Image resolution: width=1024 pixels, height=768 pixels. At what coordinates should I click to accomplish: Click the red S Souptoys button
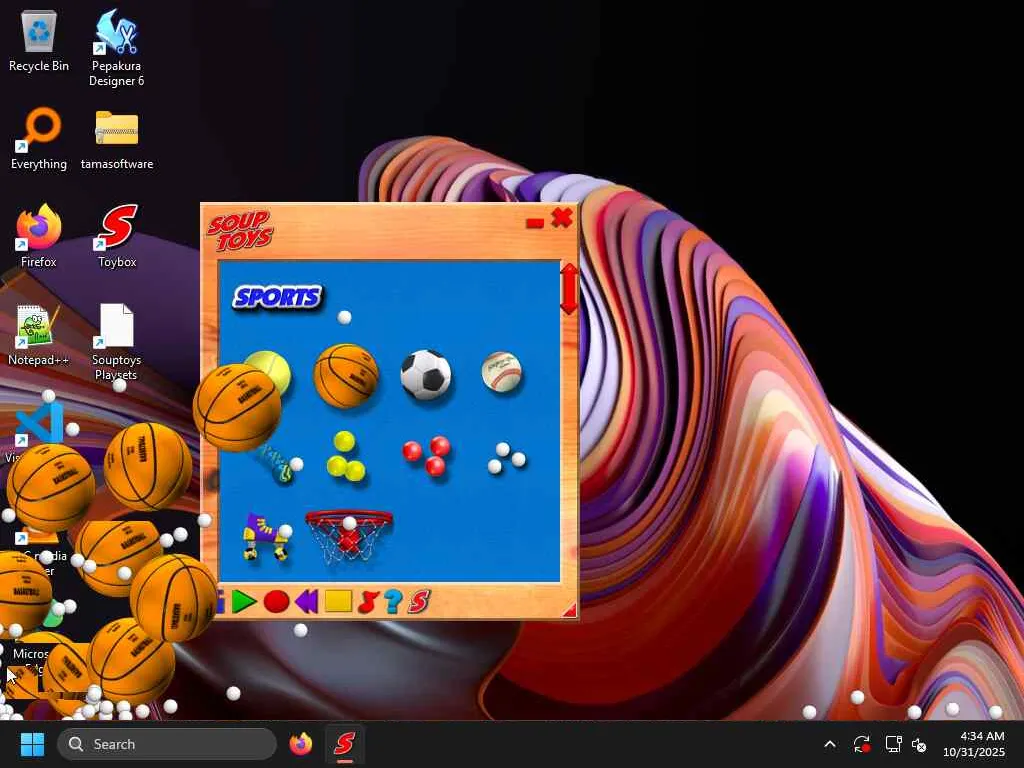pos(419,601)
